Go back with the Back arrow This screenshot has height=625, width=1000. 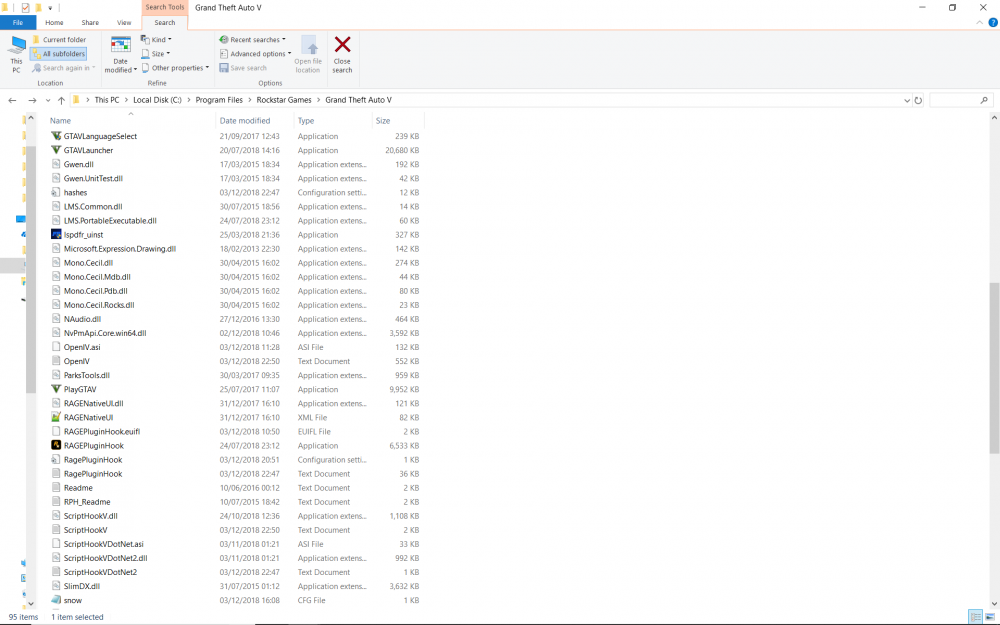point(12,100)
